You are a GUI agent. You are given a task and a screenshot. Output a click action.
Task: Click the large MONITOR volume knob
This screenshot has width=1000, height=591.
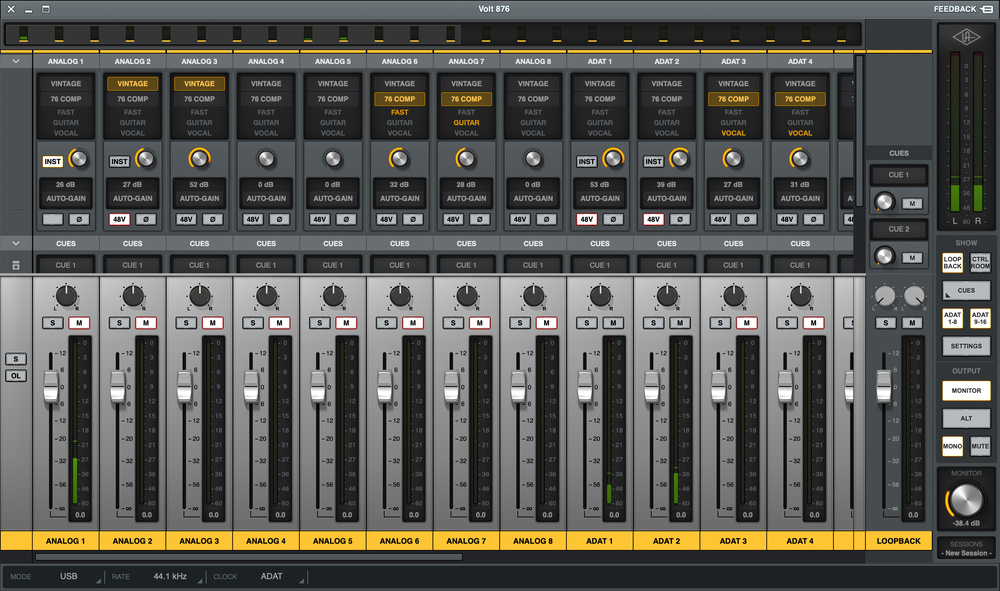[x=966, y=500]
